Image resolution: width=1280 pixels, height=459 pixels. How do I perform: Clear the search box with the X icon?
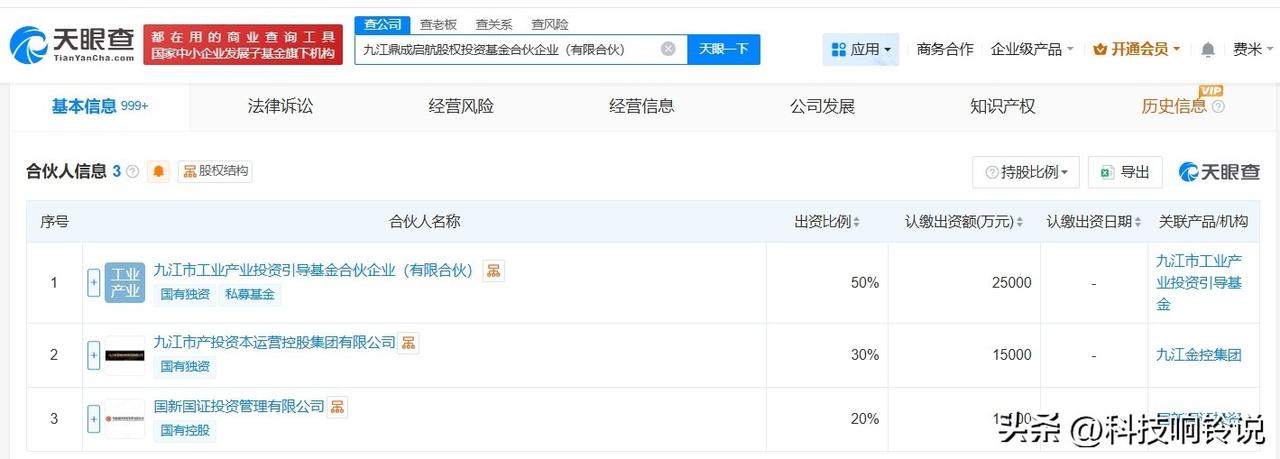click(668, 48)
